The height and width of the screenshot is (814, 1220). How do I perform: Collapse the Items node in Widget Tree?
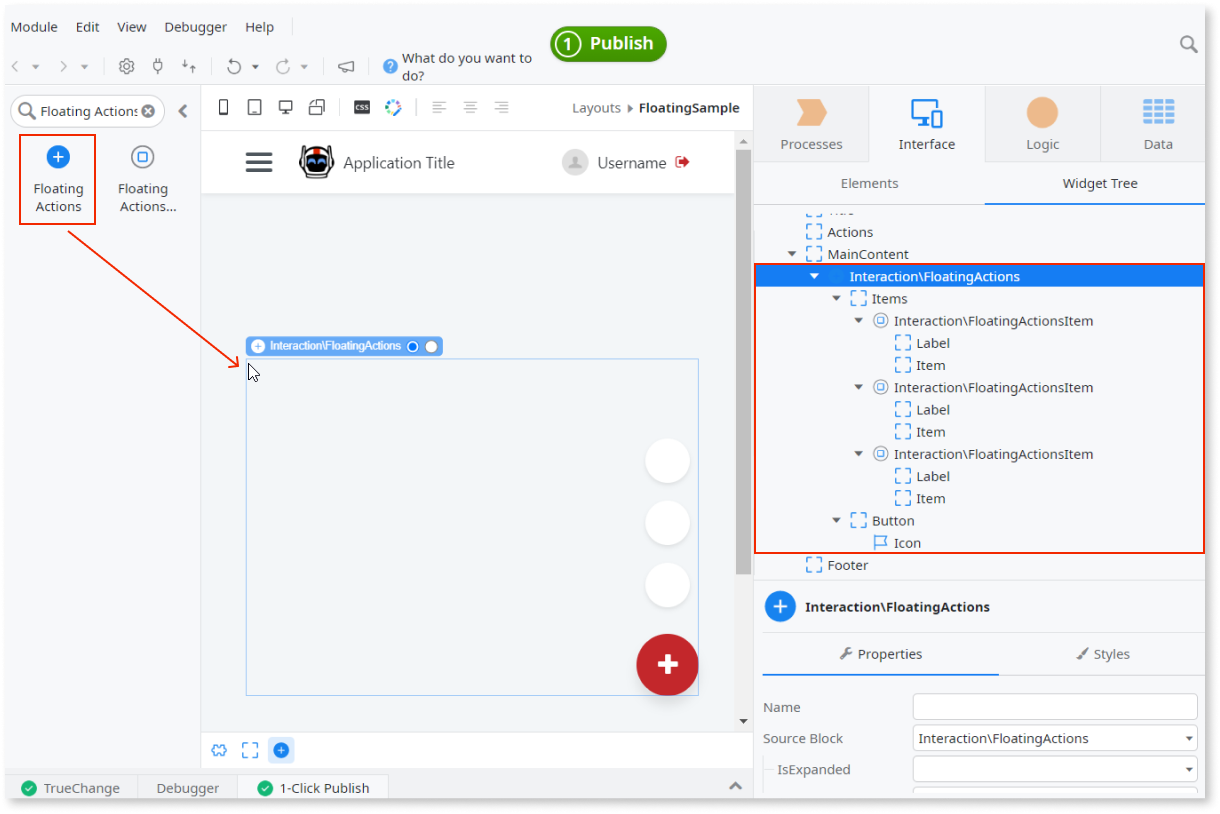coord(837,298)
